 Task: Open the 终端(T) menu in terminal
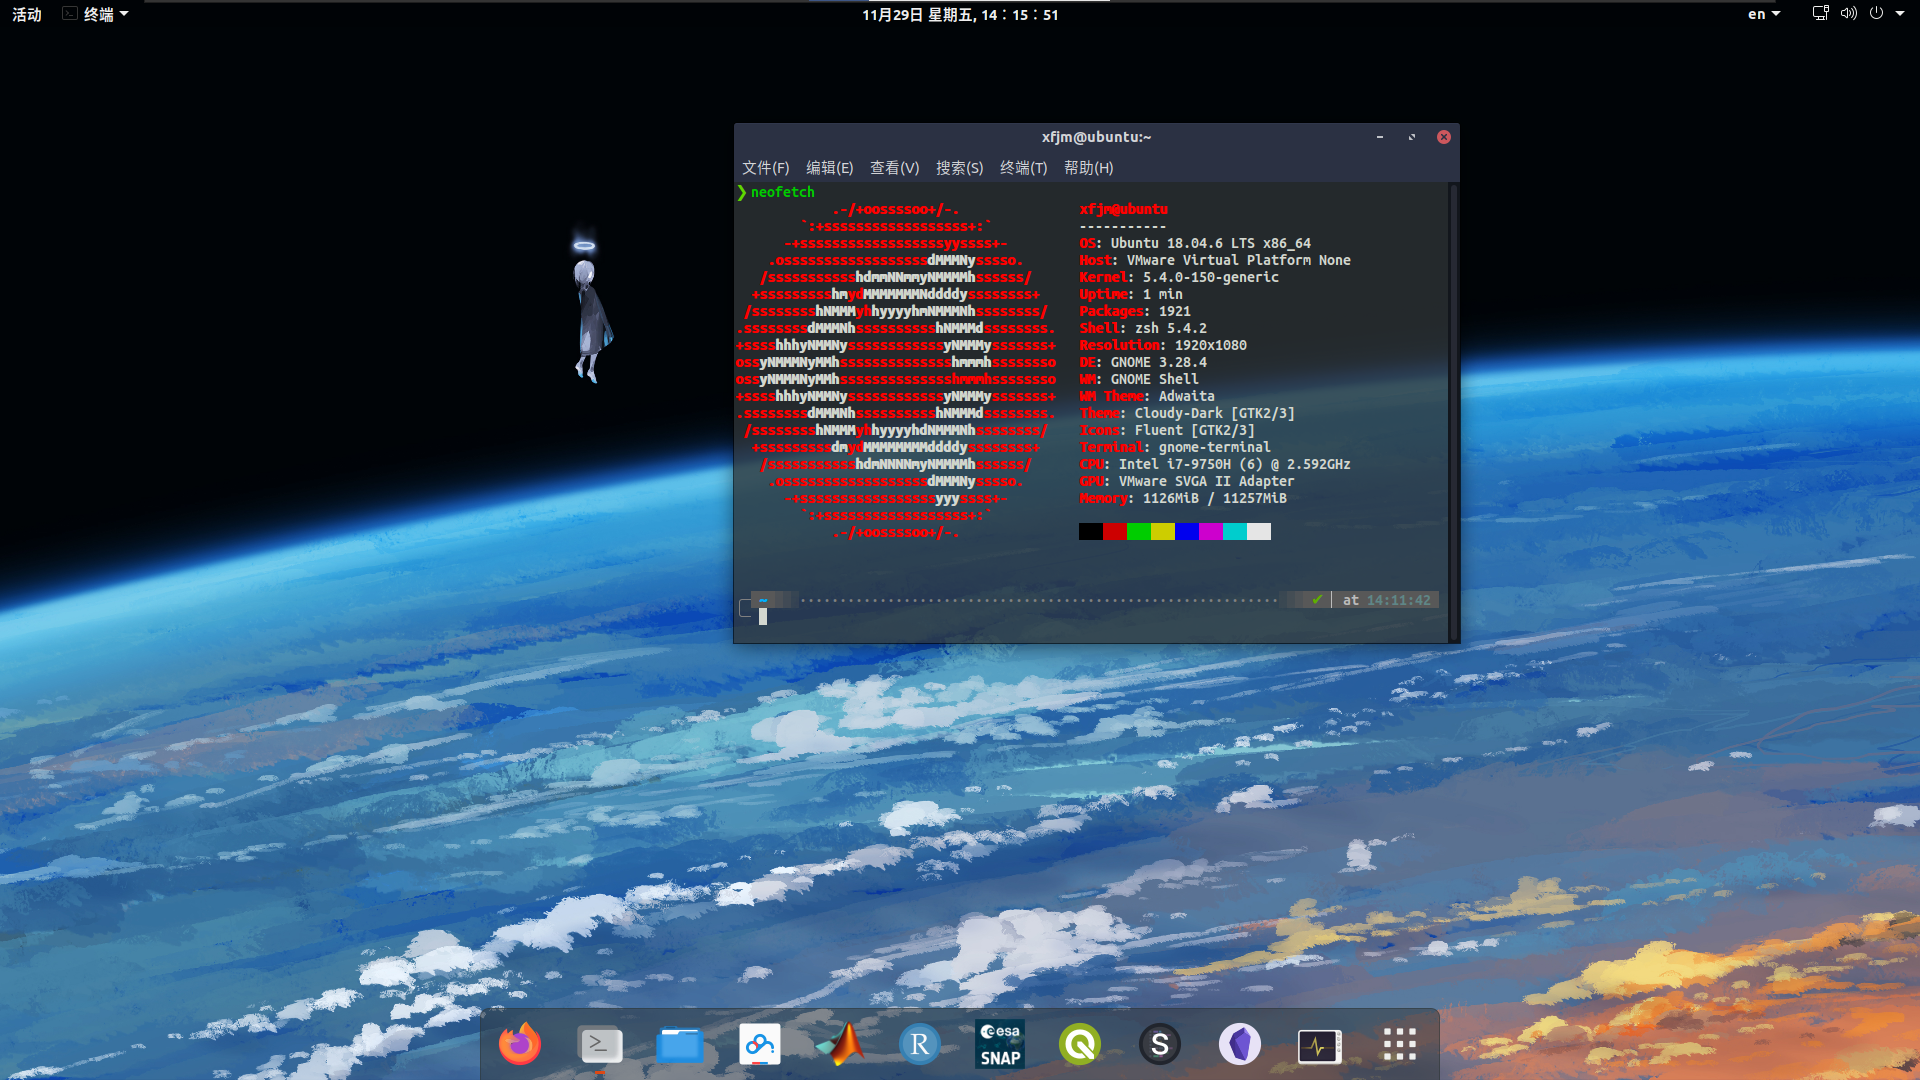(x=1024, y=168)
